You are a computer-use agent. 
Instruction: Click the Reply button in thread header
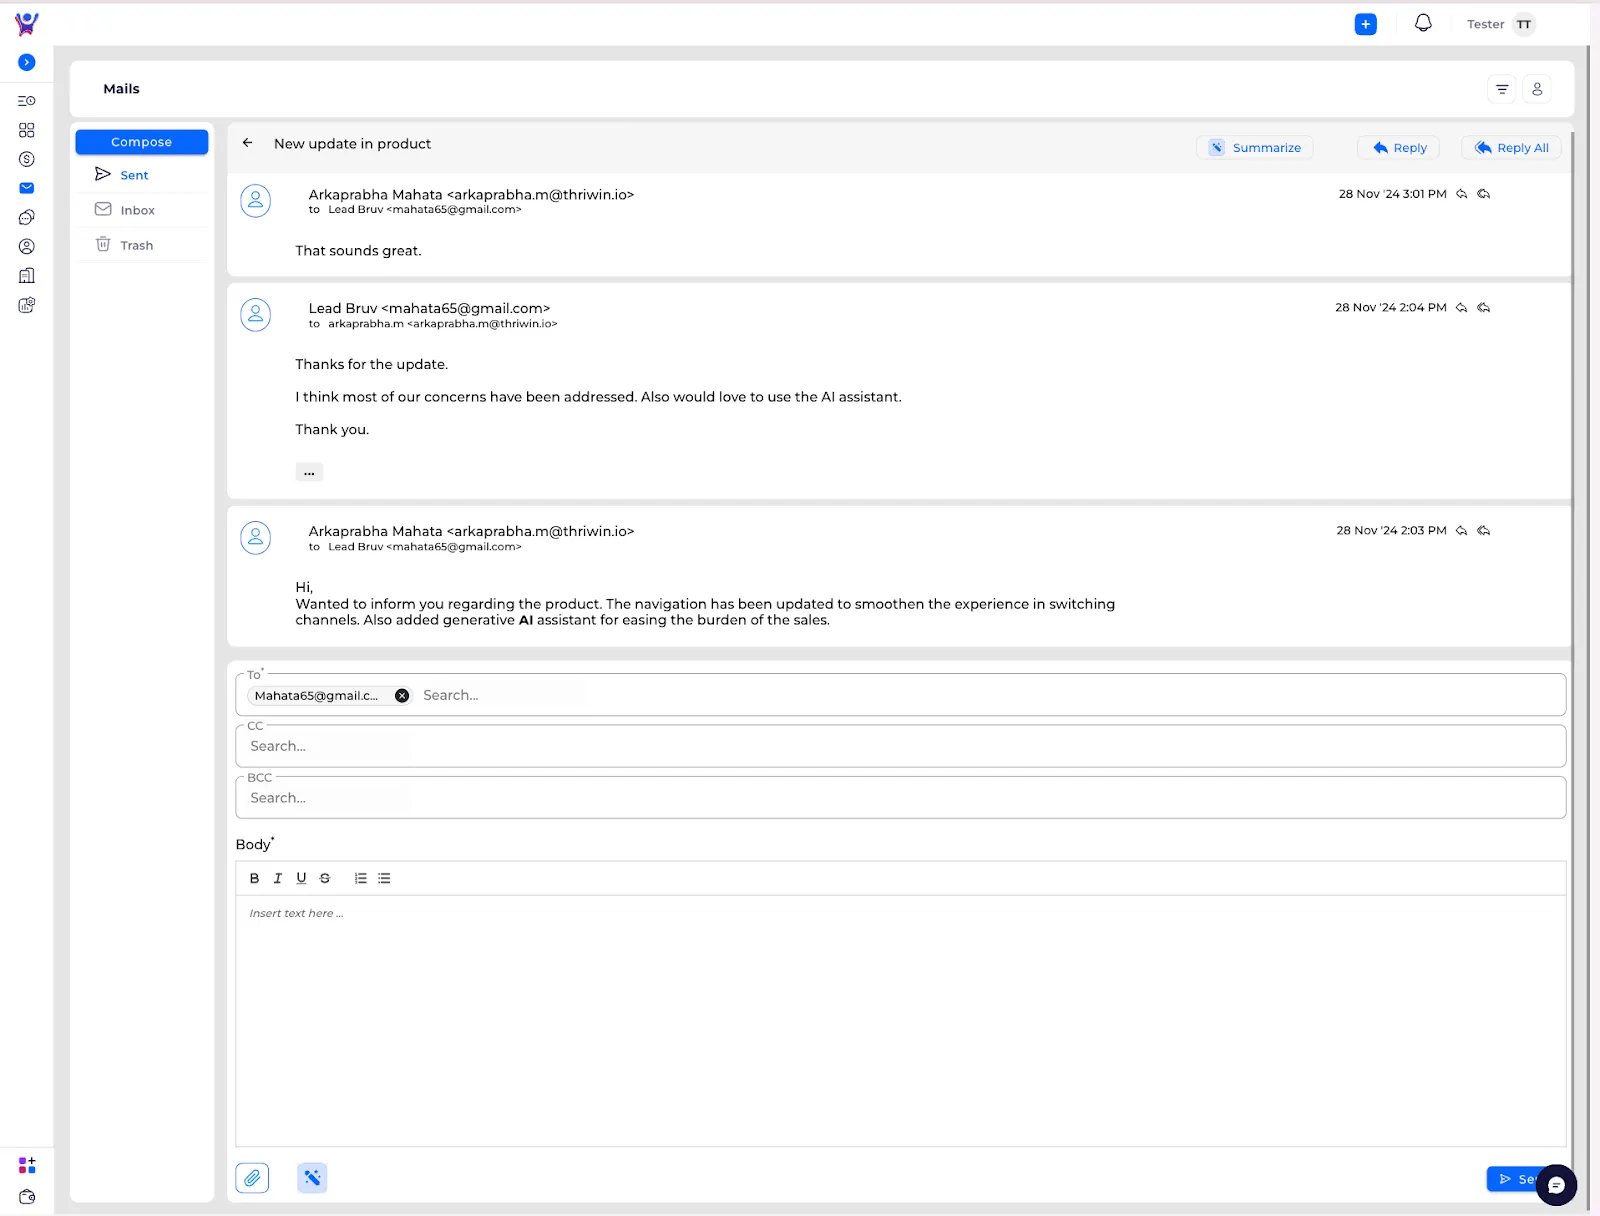tap(1399, 147)
